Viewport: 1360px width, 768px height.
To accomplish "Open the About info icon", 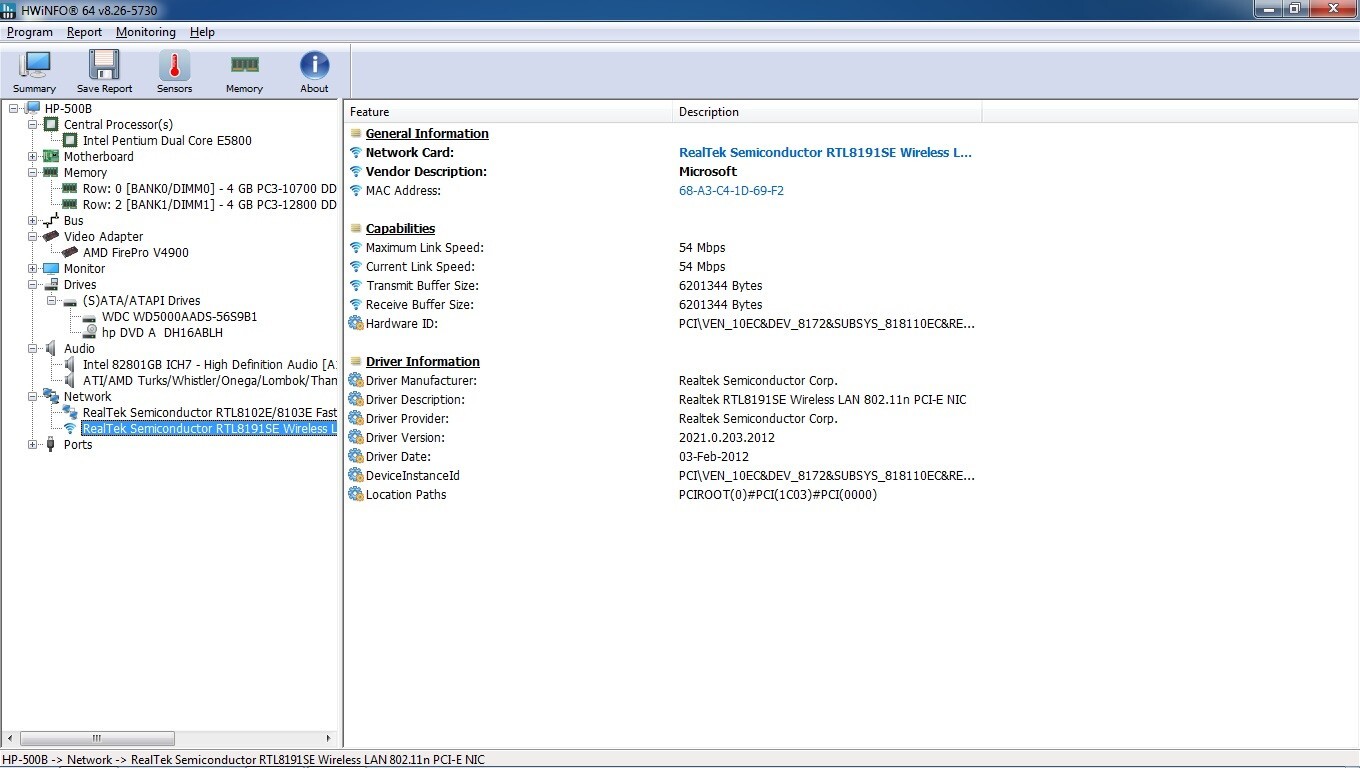I will click(314, 66).
